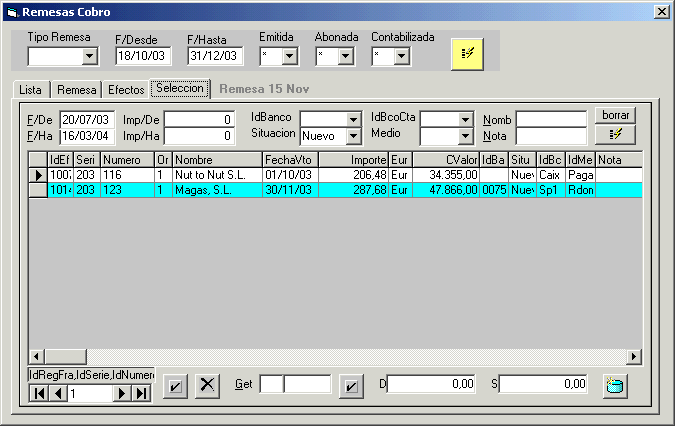The height and width of the screenshot is (426, 675).
Task: Switch to the Lista tab
Action: click(30, 90)
